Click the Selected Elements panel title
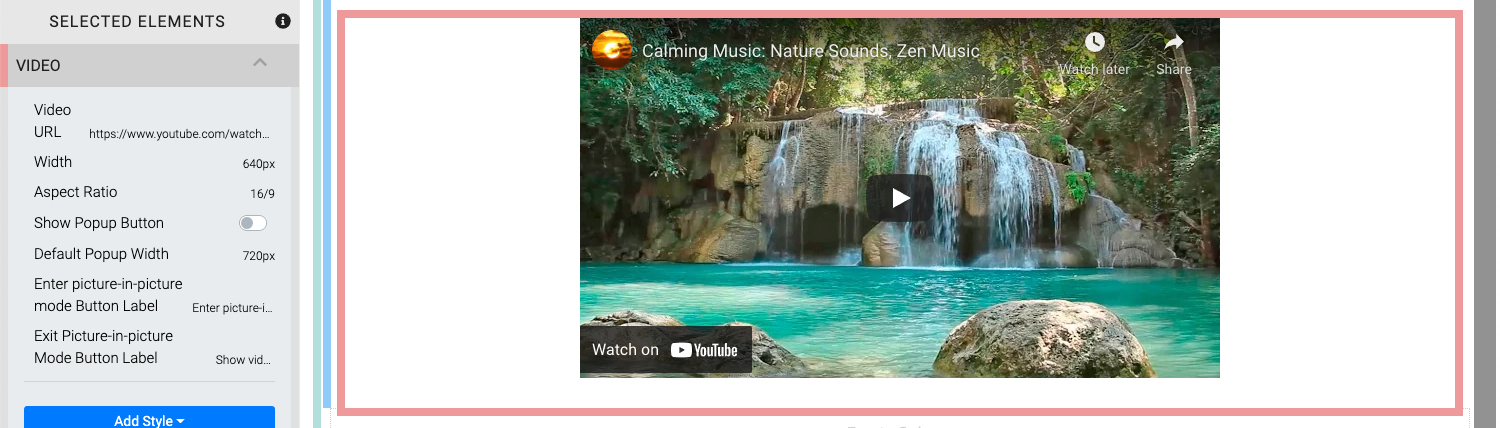 (x=137, y=21)
